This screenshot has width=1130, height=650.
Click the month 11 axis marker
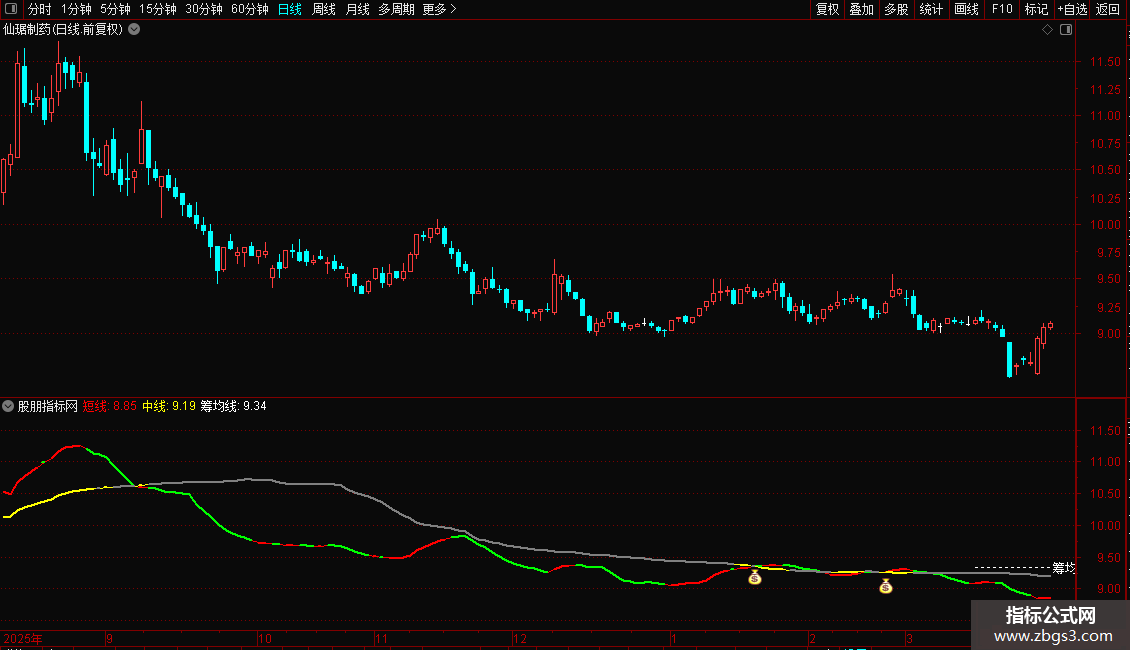pos(381,638)
